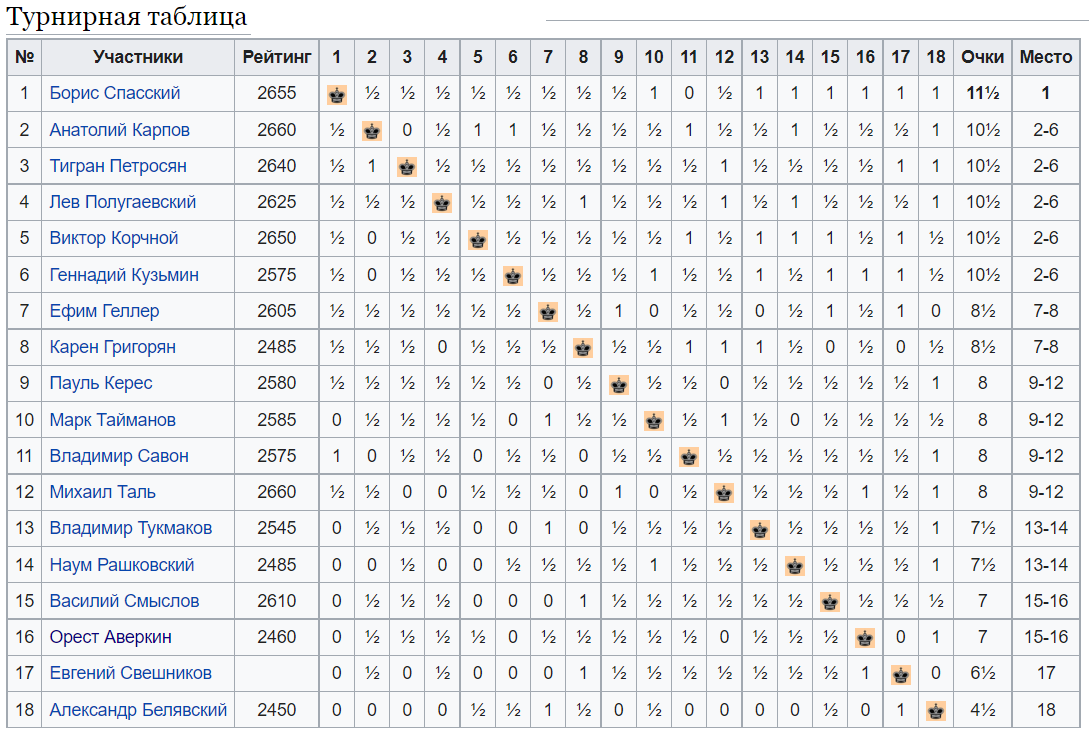Click the king icon in Petrosian's row

tap(407, 167)
